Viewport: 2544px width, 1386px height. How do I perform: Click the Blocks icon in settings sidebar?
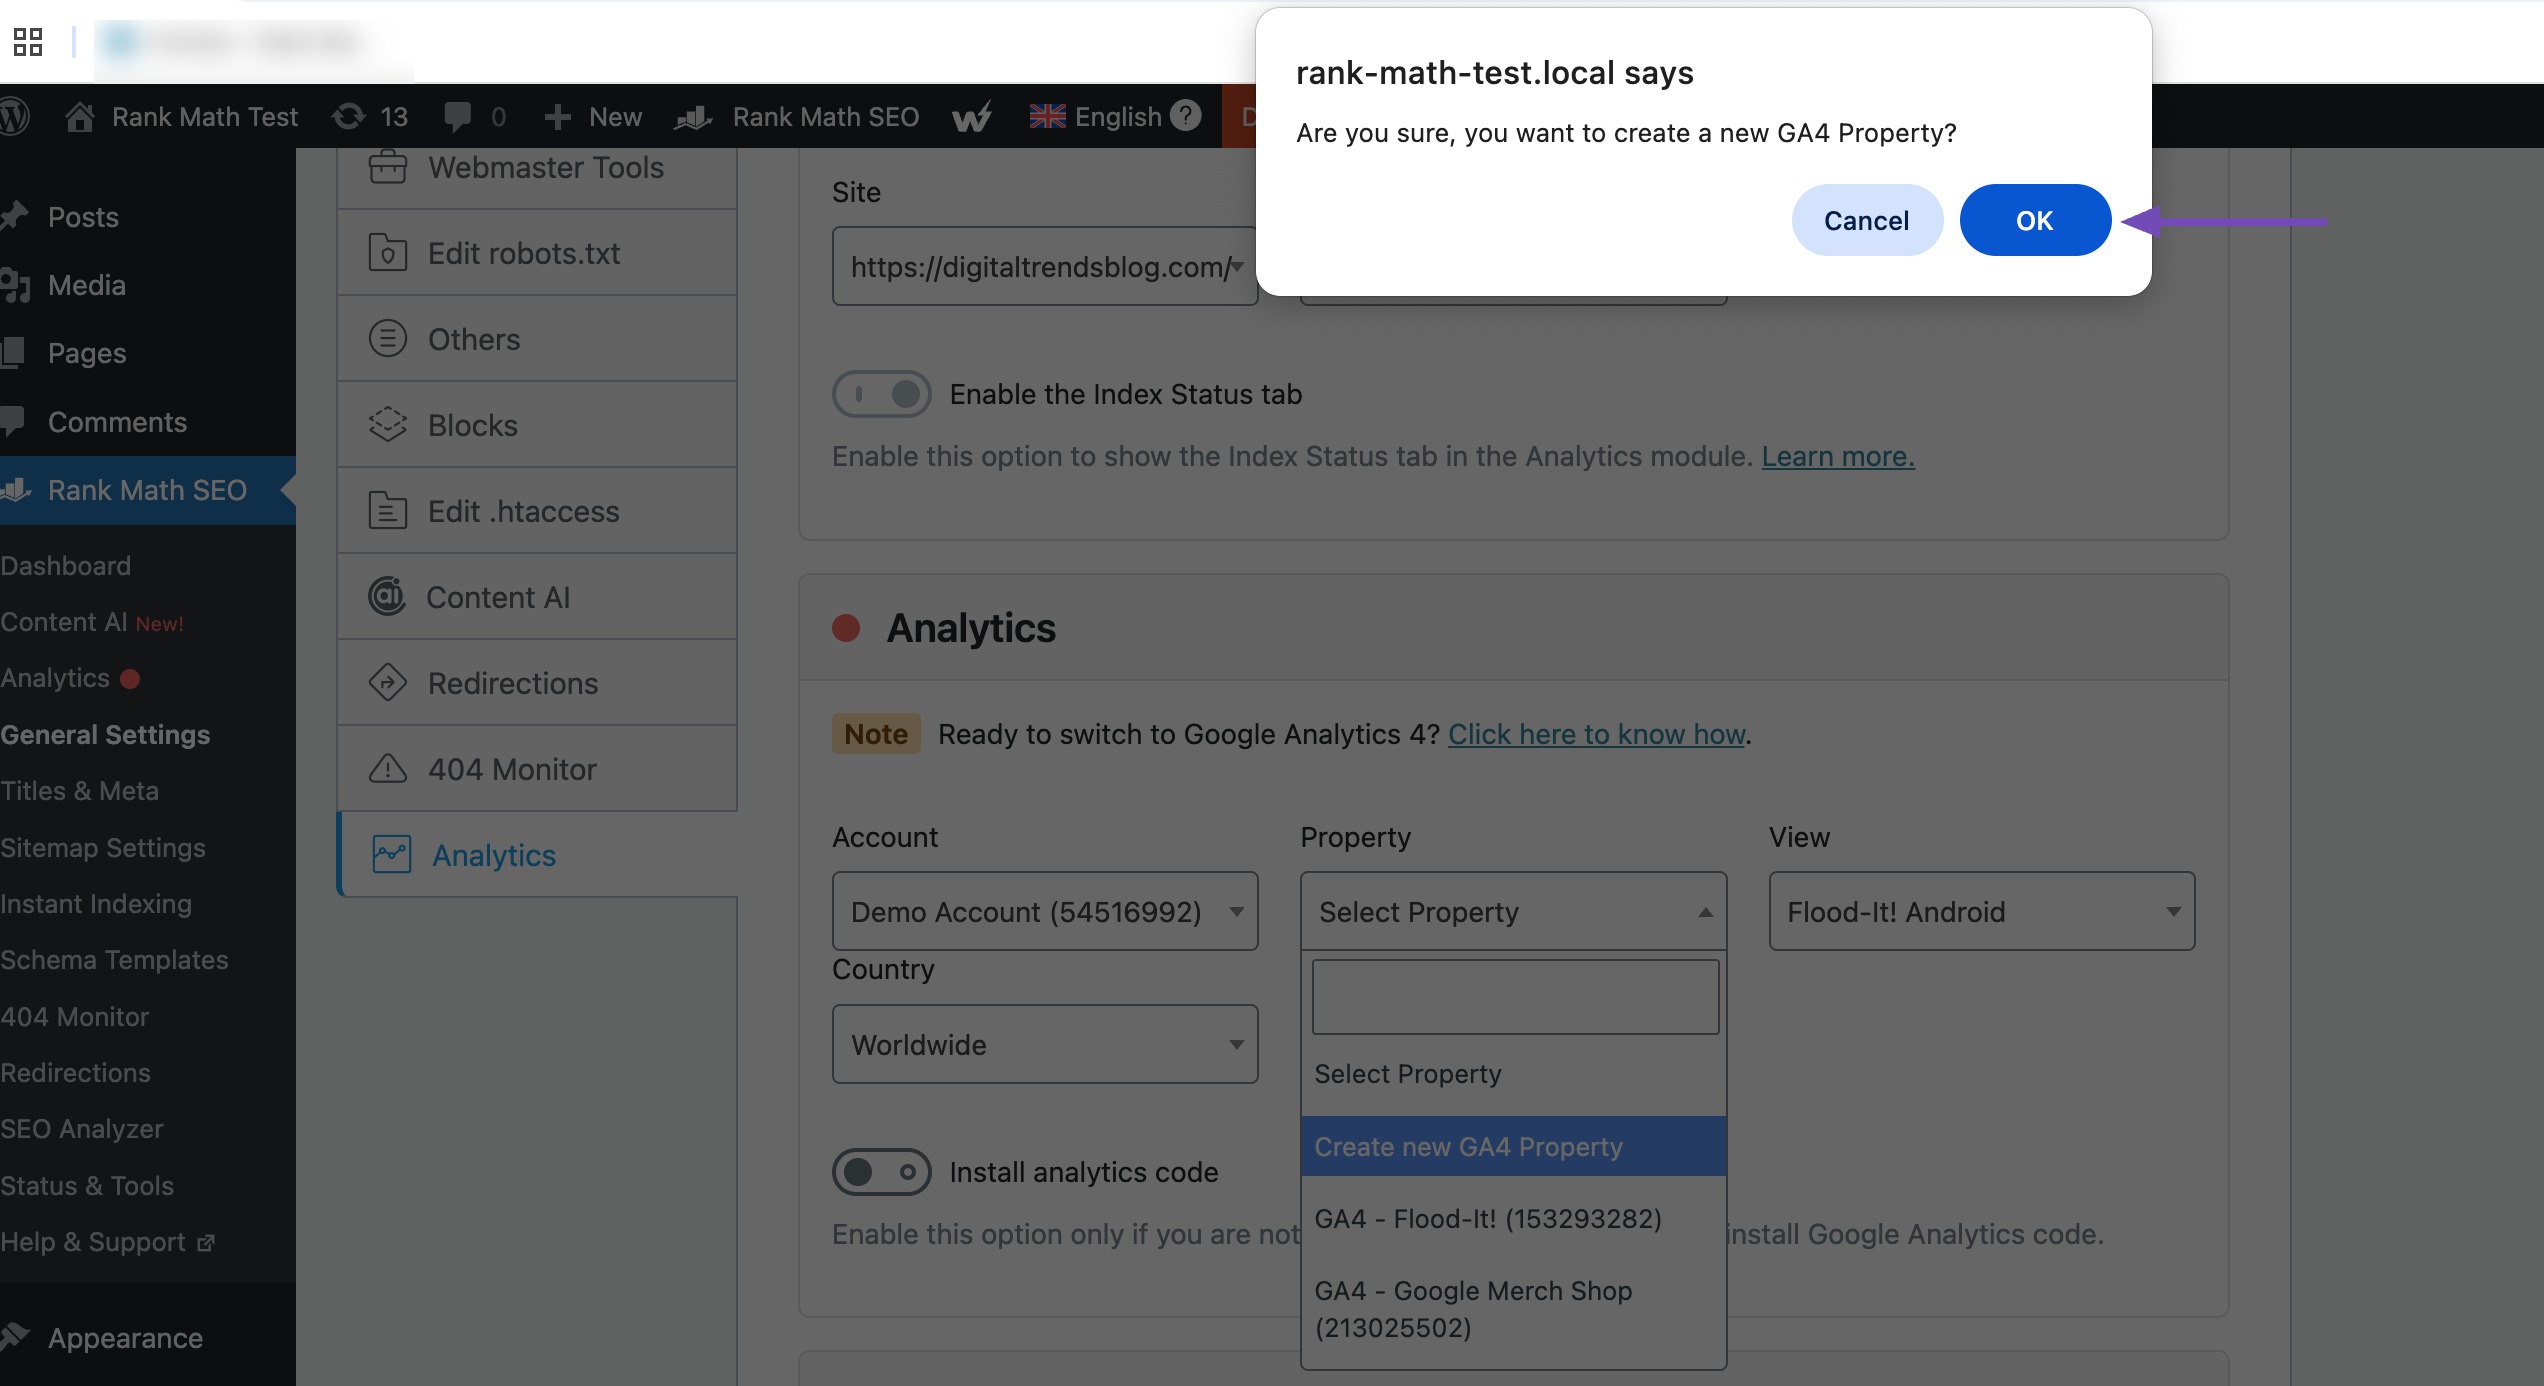(387, 425)
